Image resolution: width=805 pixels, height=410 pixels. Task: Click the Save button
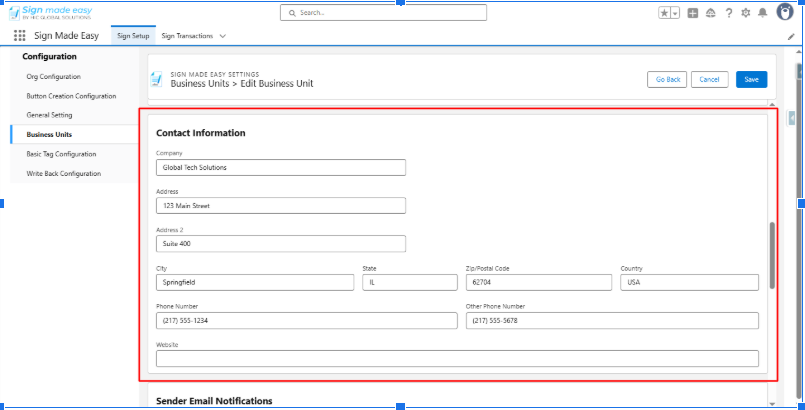(x=751, y=79)
